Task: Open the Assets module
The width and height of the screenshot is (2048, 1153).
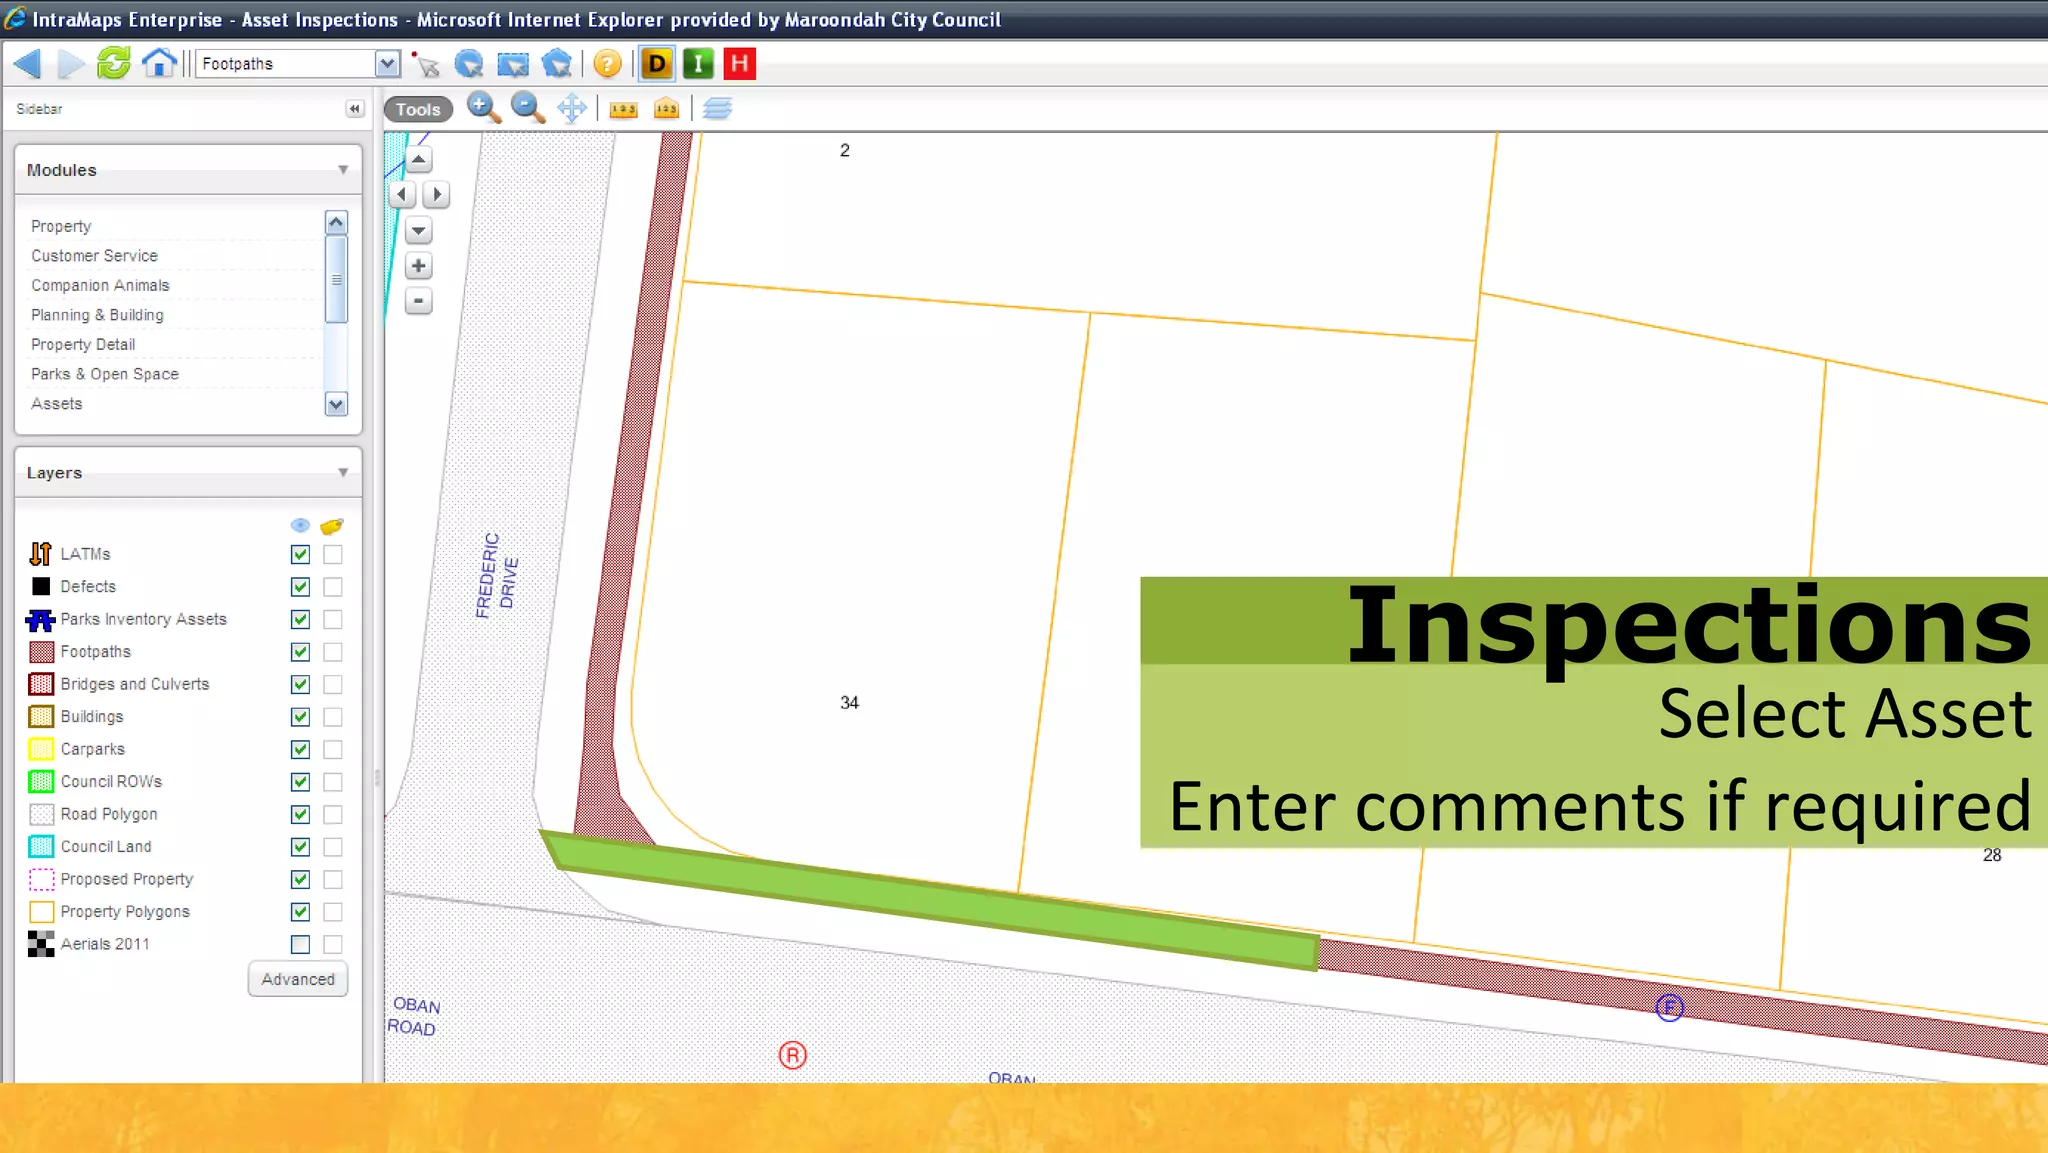Action: 57,404
